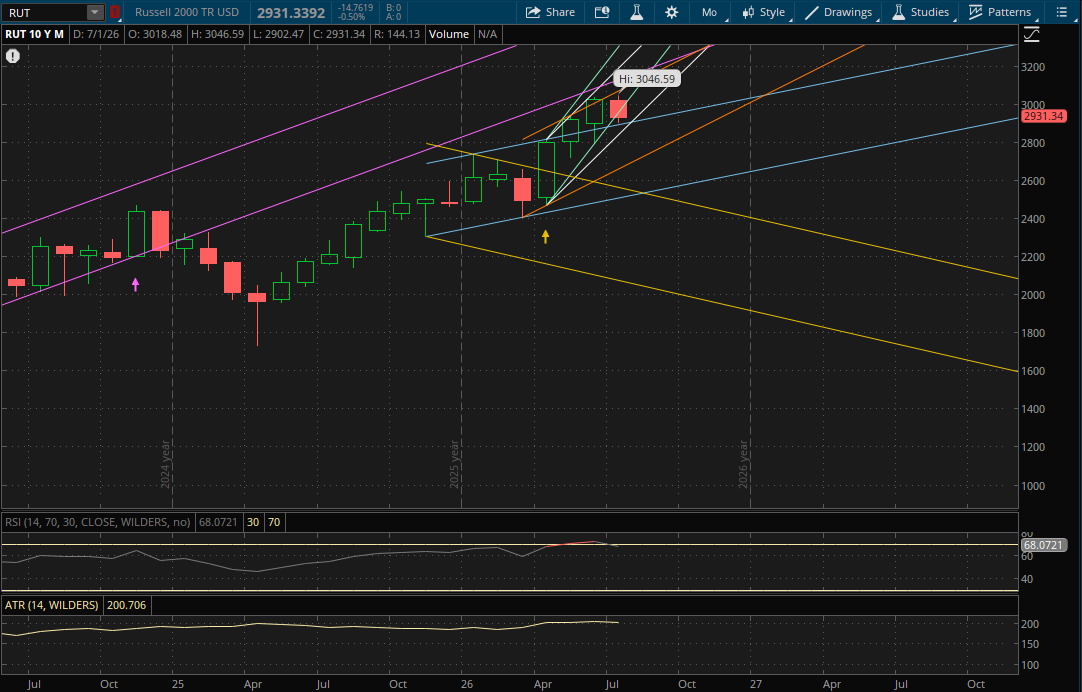Click the RUT 10 Y M chart label

(35, 34)
